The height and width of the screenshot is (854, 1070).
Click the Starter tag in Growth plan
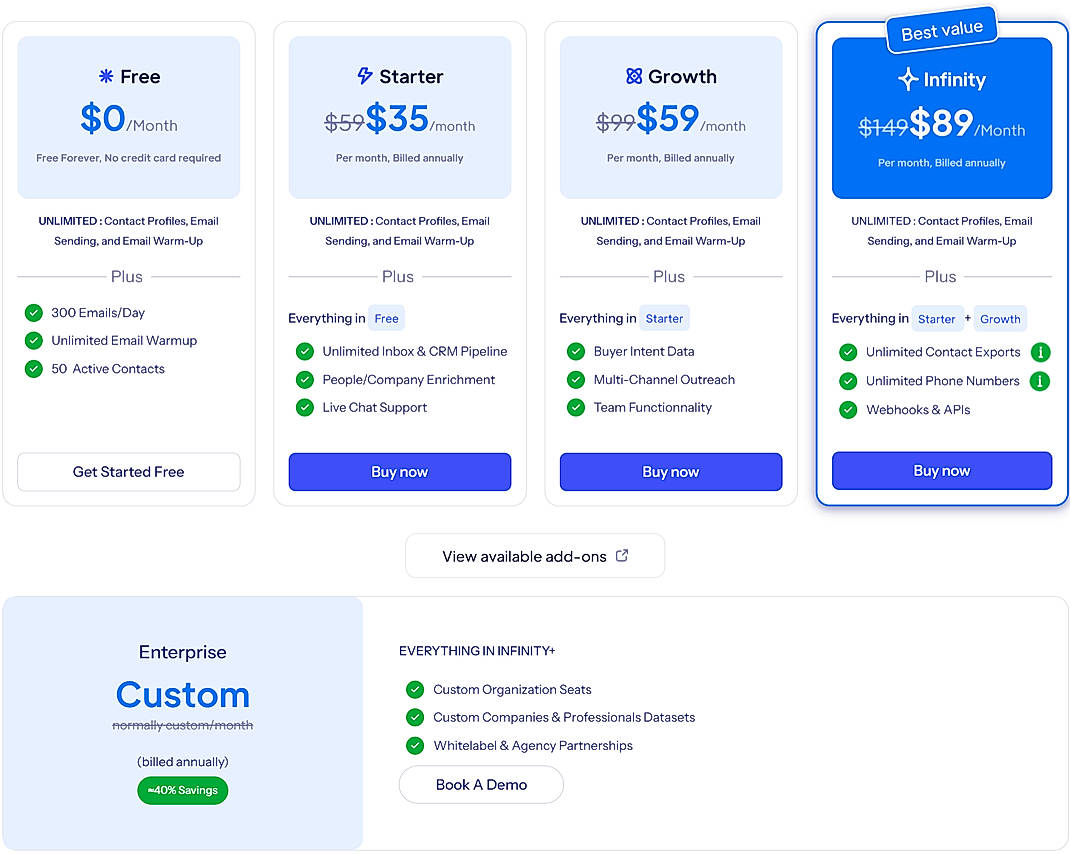664,318
